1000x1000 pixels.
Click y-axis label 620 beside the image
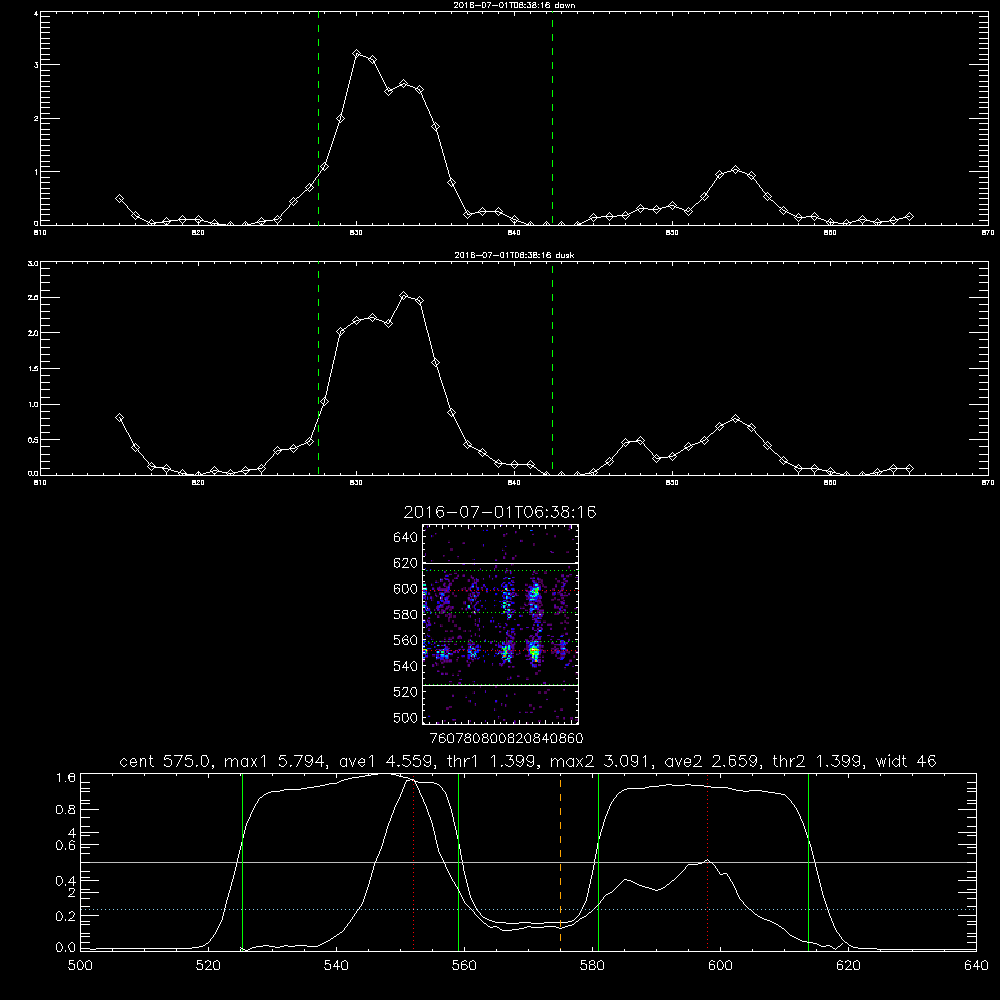[406, 563]
